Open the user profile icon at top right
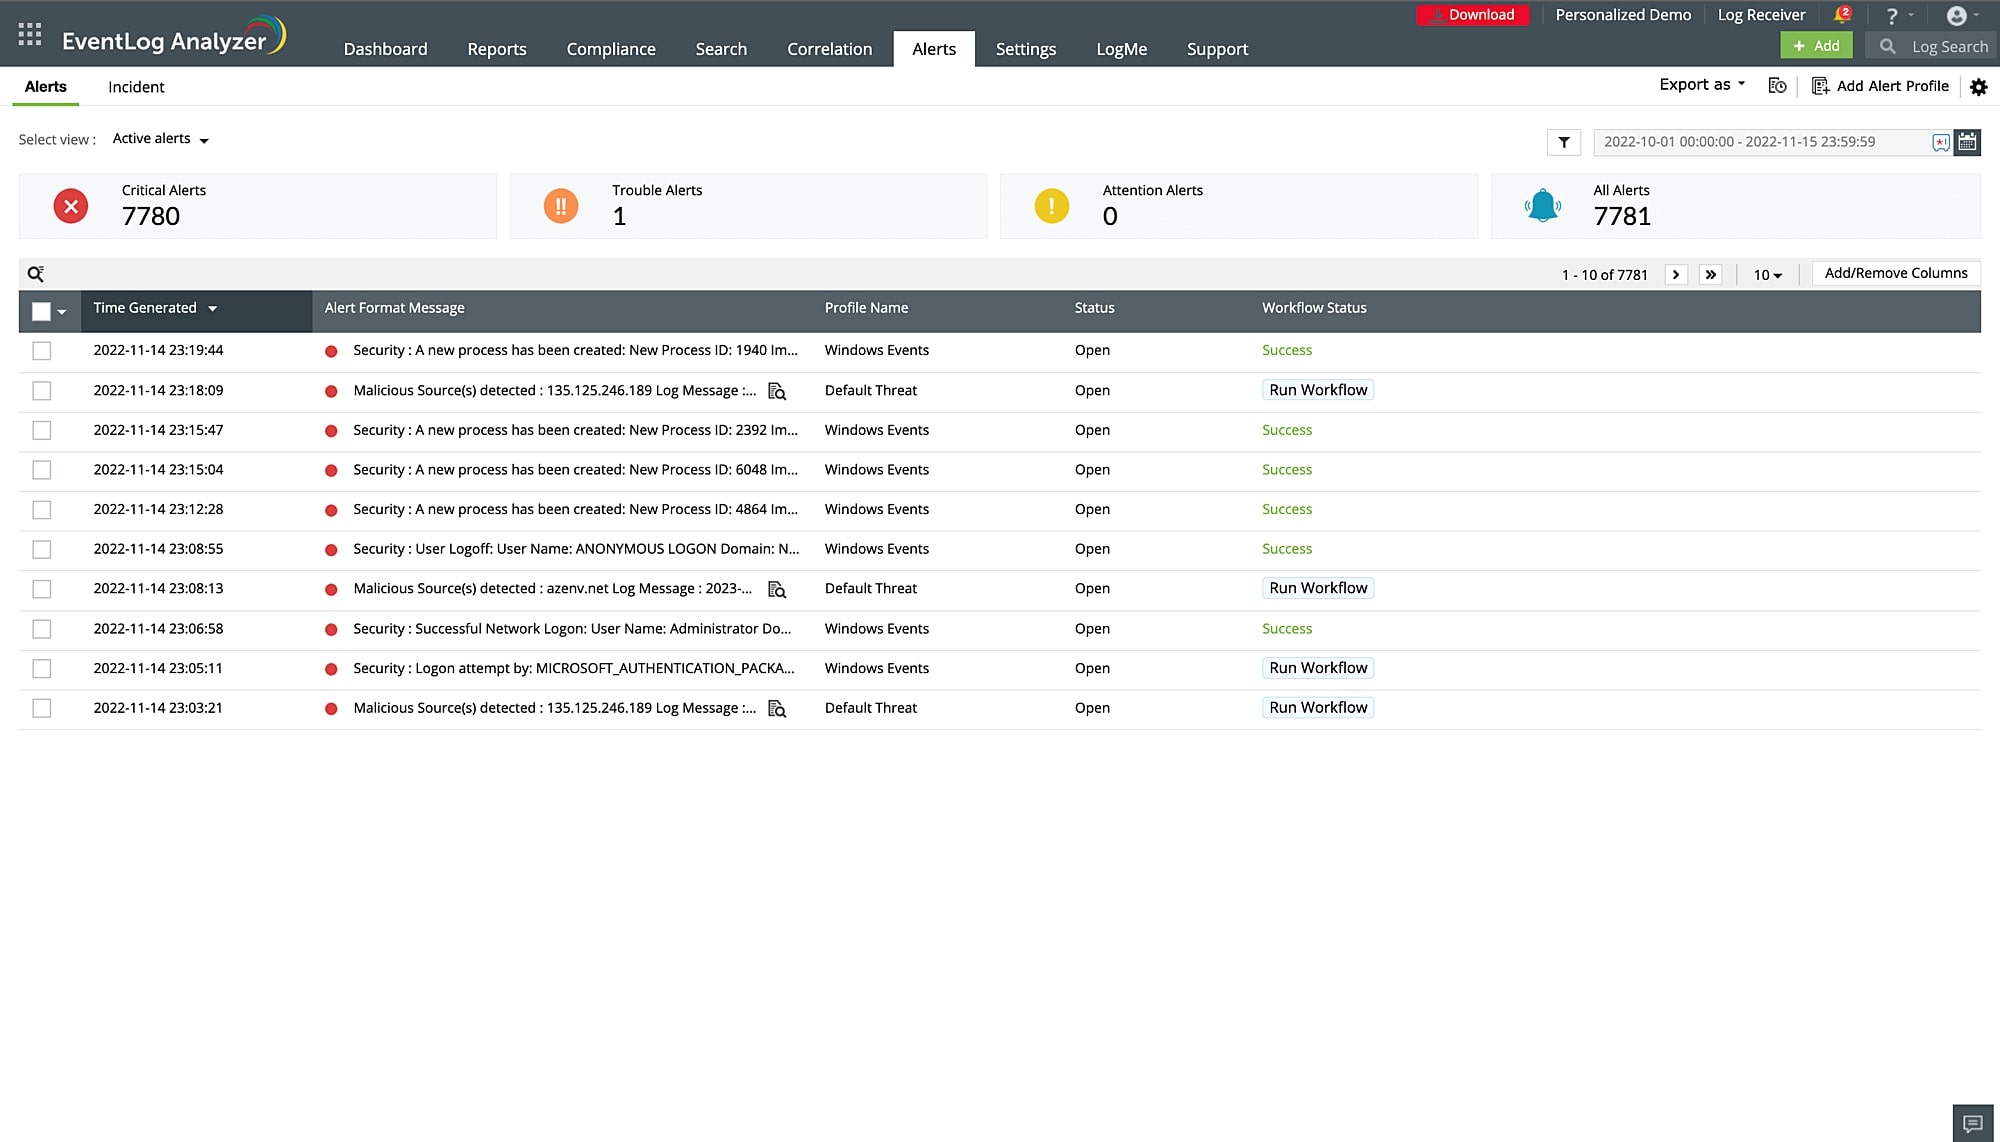Viewport: 2000px width, 1142px height. 1956,15
